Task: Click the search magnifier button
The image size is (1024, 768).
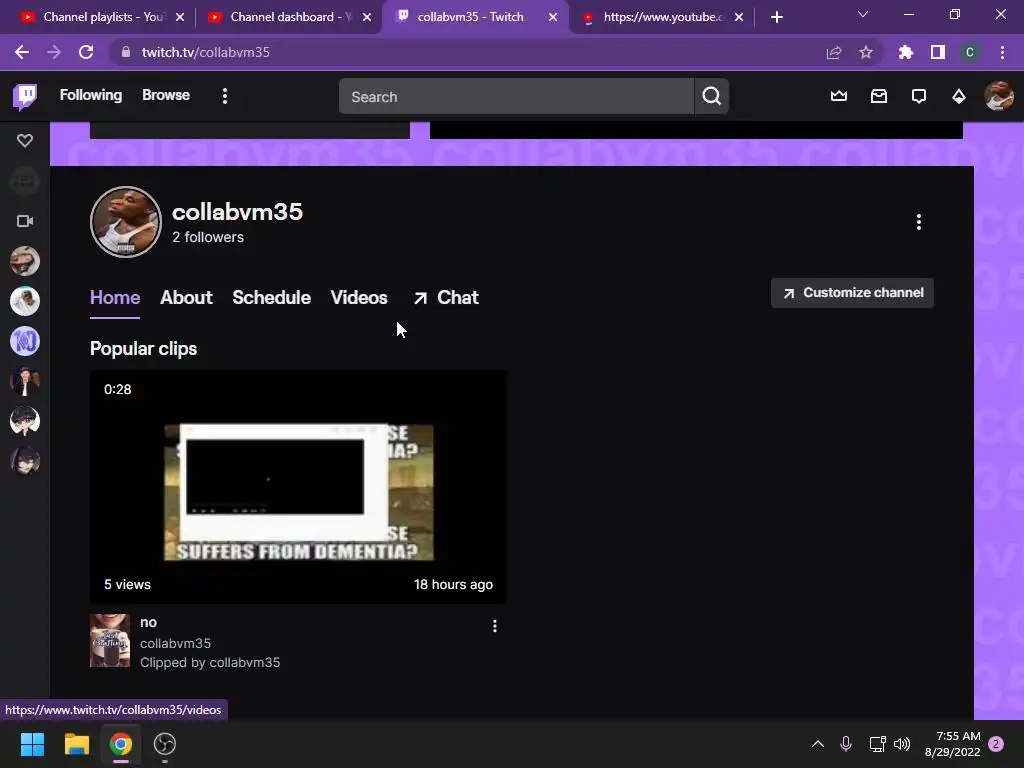Action: point(712,97)
